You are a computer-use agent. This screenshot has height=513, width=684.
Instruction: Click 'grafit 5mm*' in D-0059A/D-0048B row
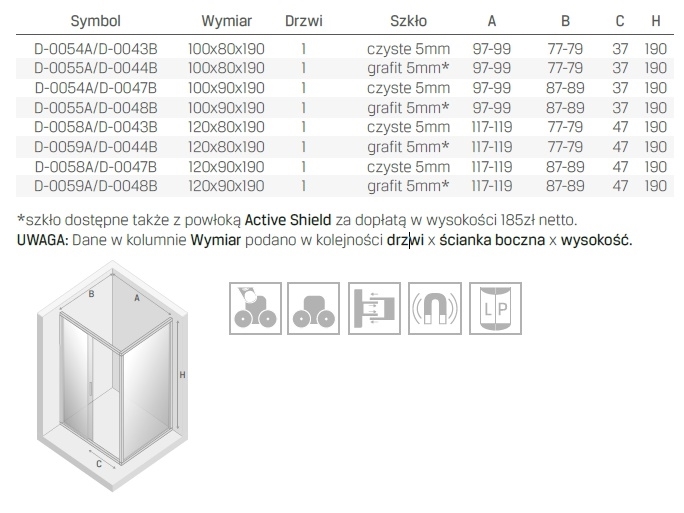click(x=408, y=187)
